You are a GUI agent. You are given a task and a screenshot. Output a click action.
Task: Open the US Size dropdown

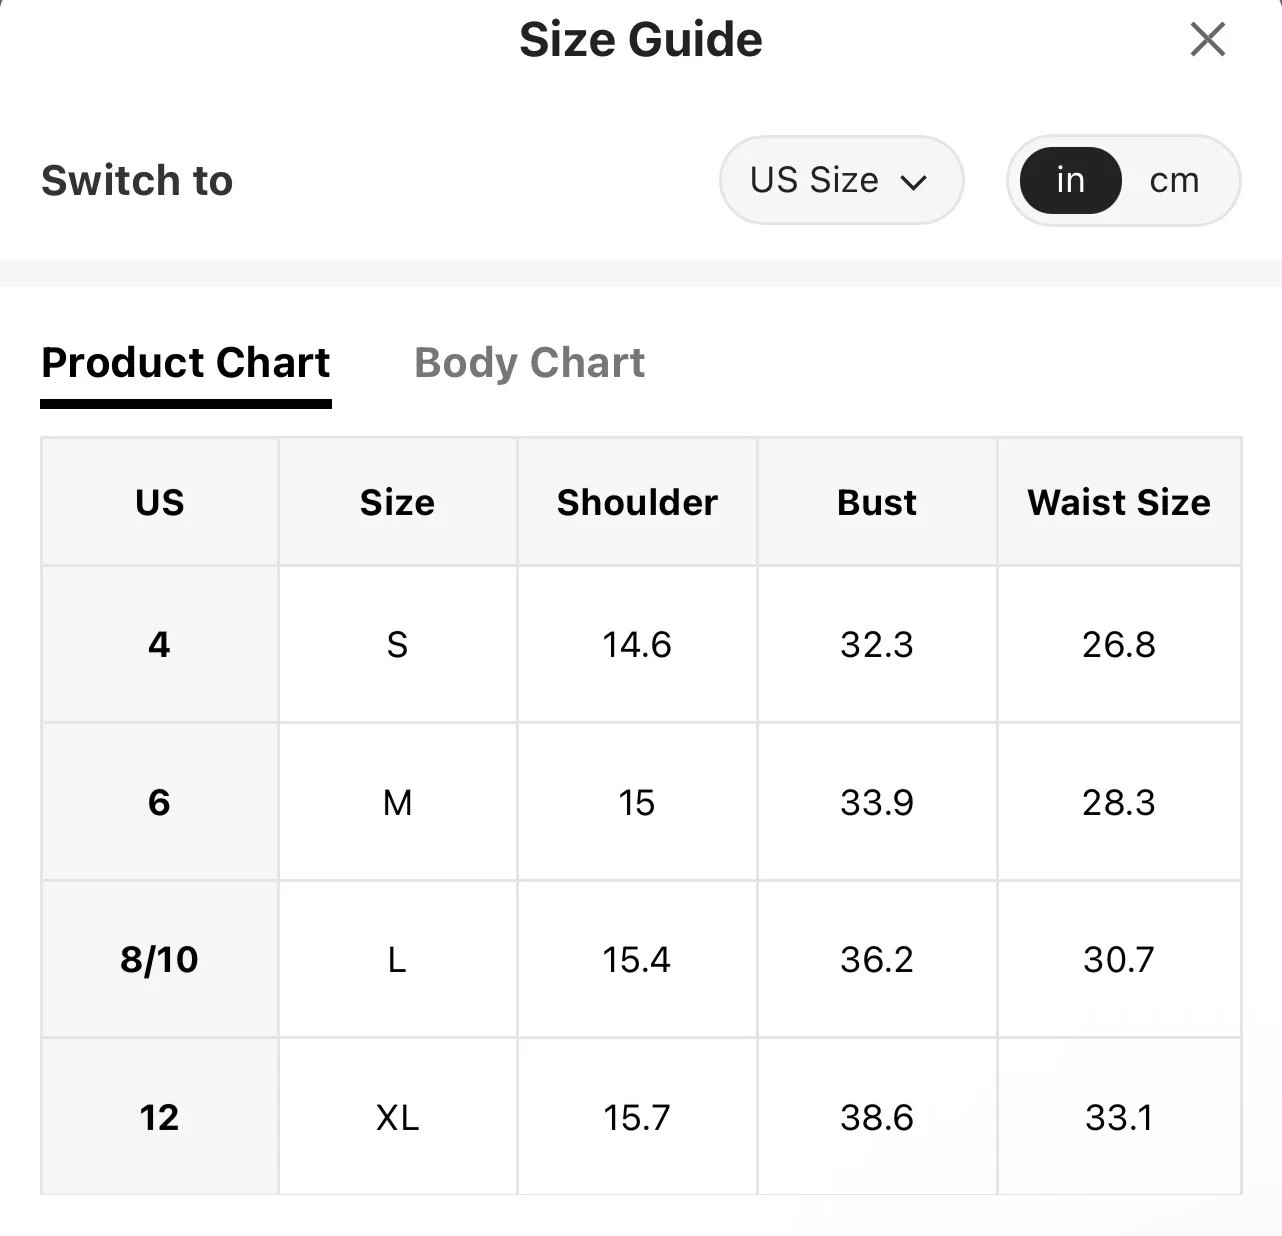tap(841, 180)
